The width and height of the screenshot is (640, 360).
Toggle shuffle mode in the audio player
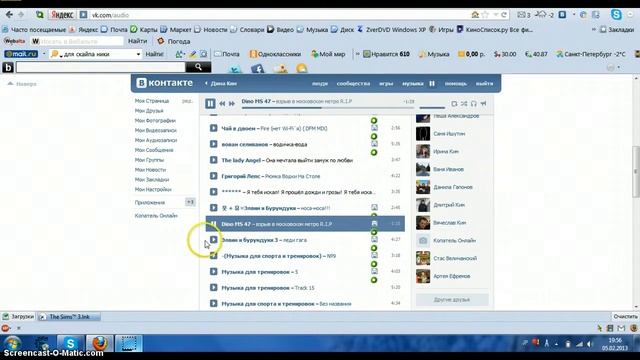pos(464,104)
